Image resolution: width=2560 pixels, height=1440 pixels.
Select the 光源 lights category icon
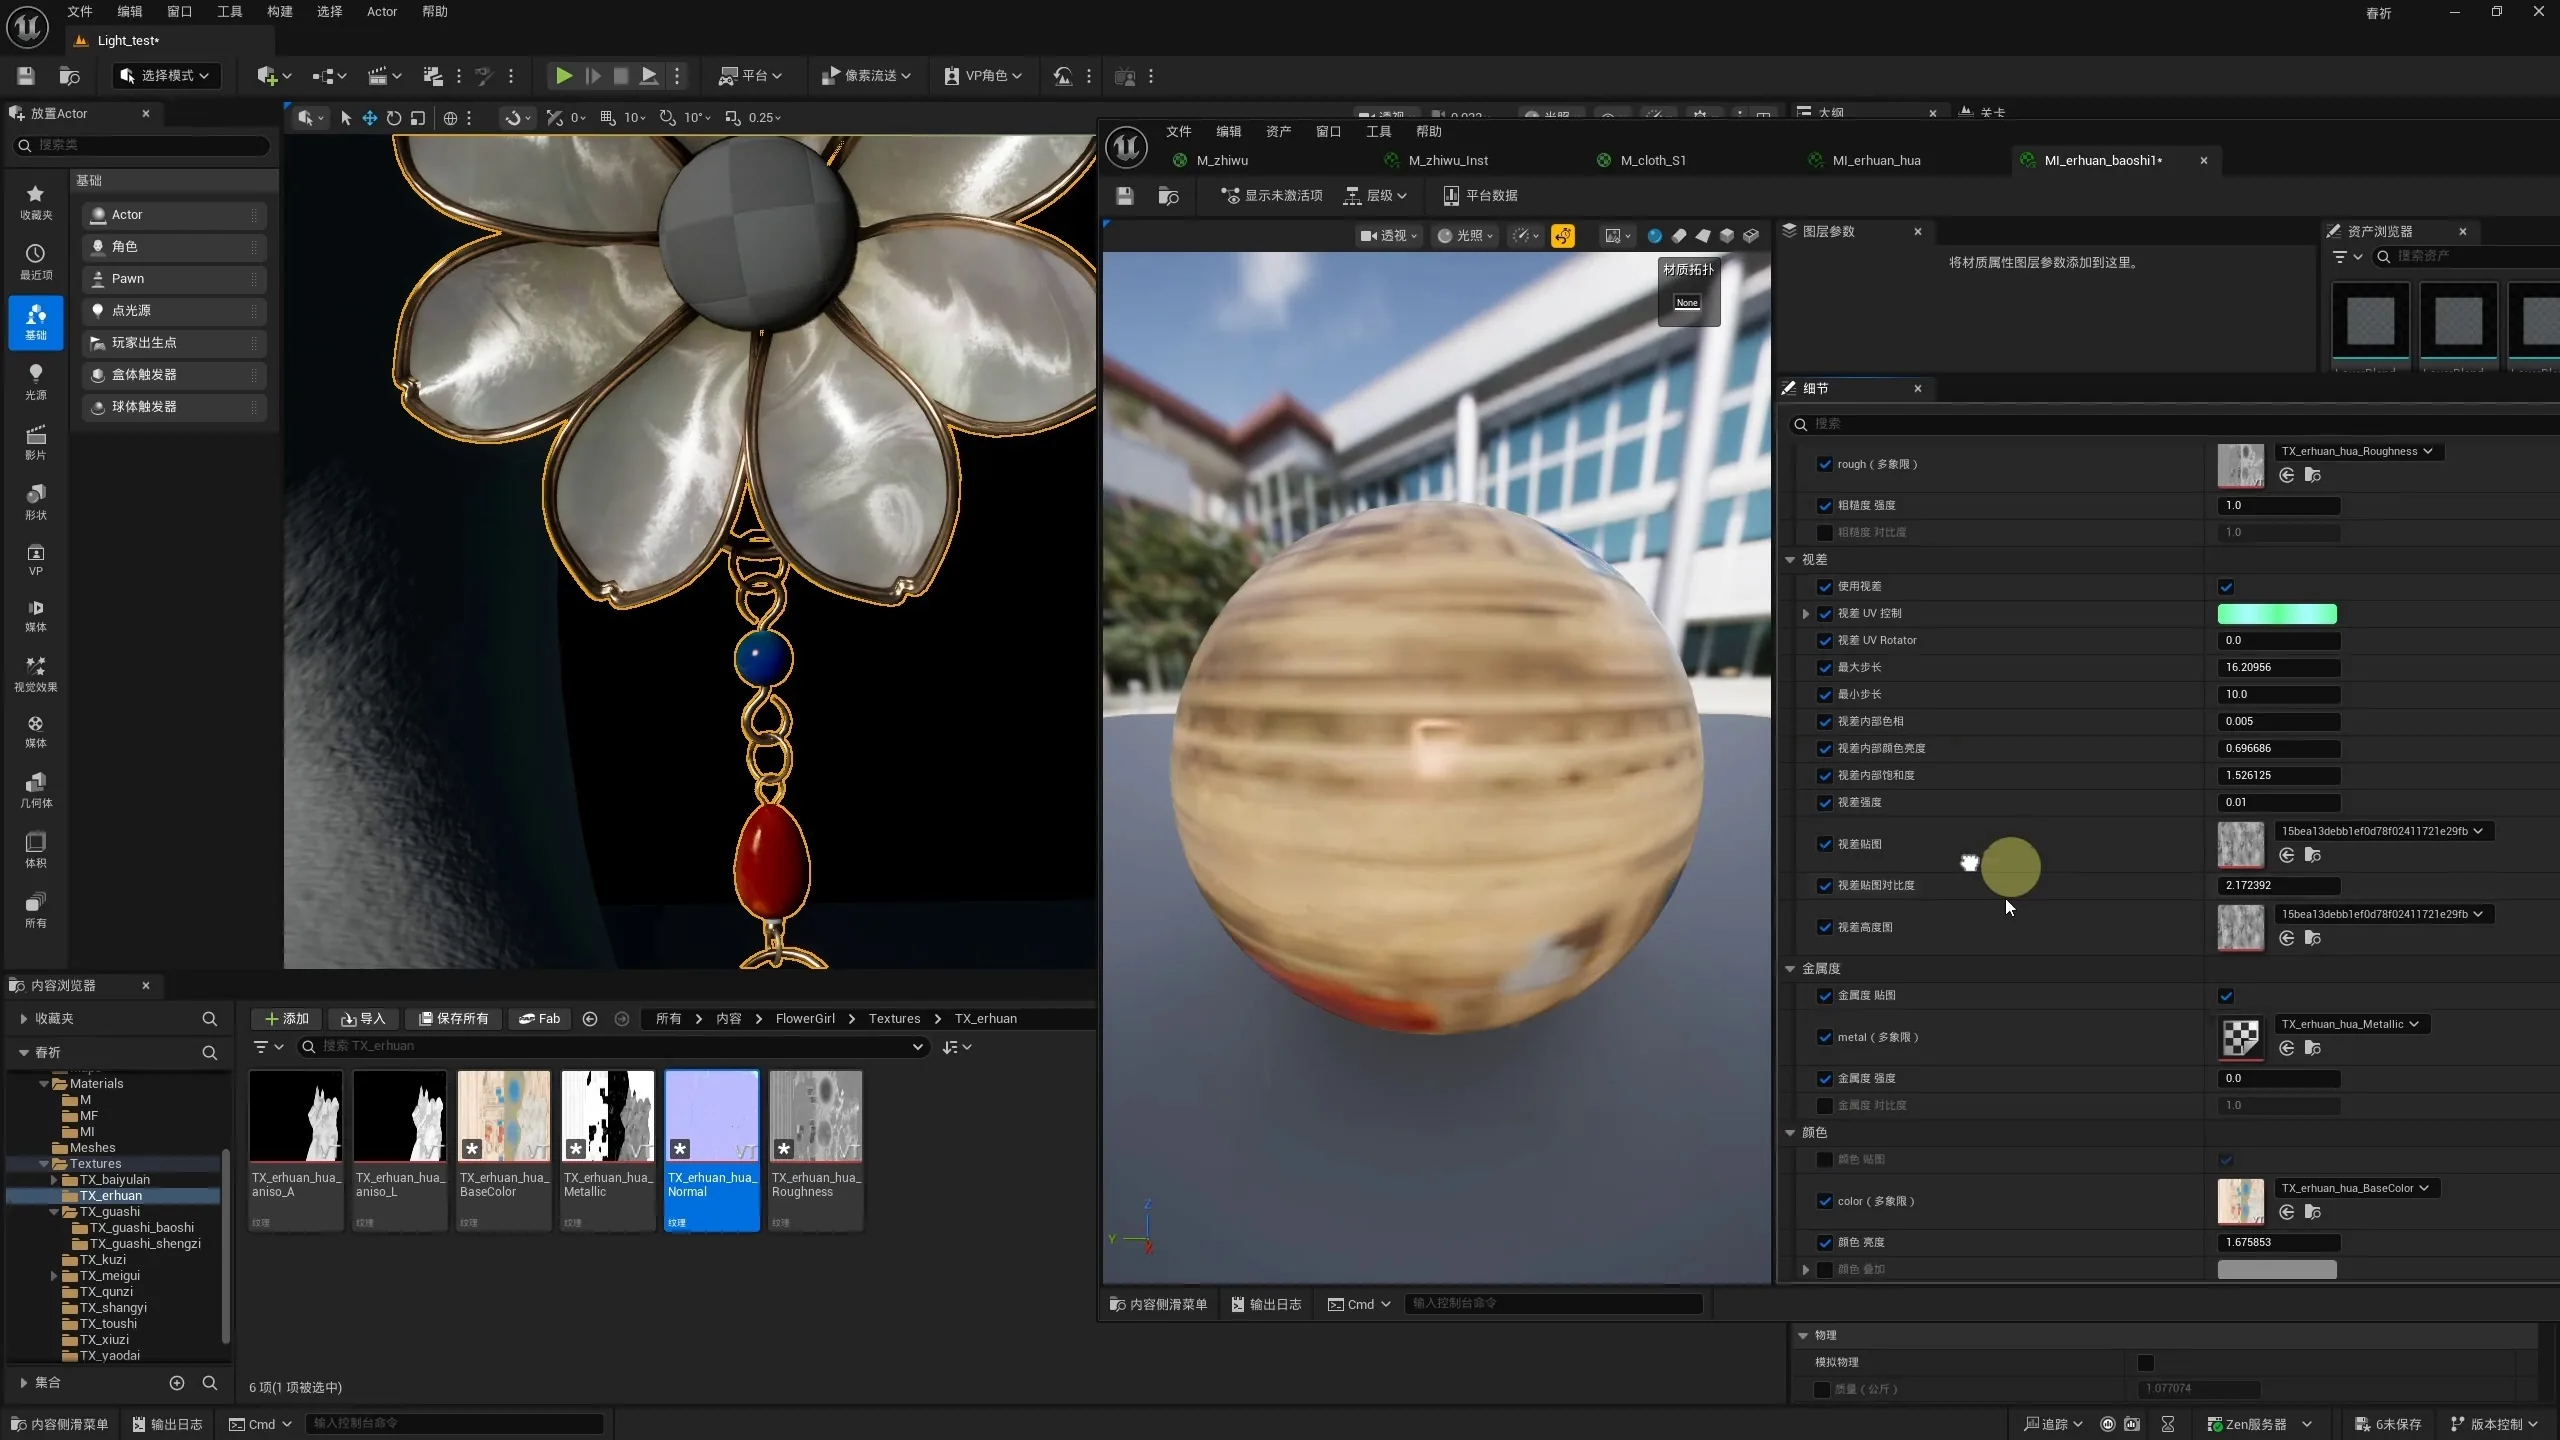coord(36,381)
